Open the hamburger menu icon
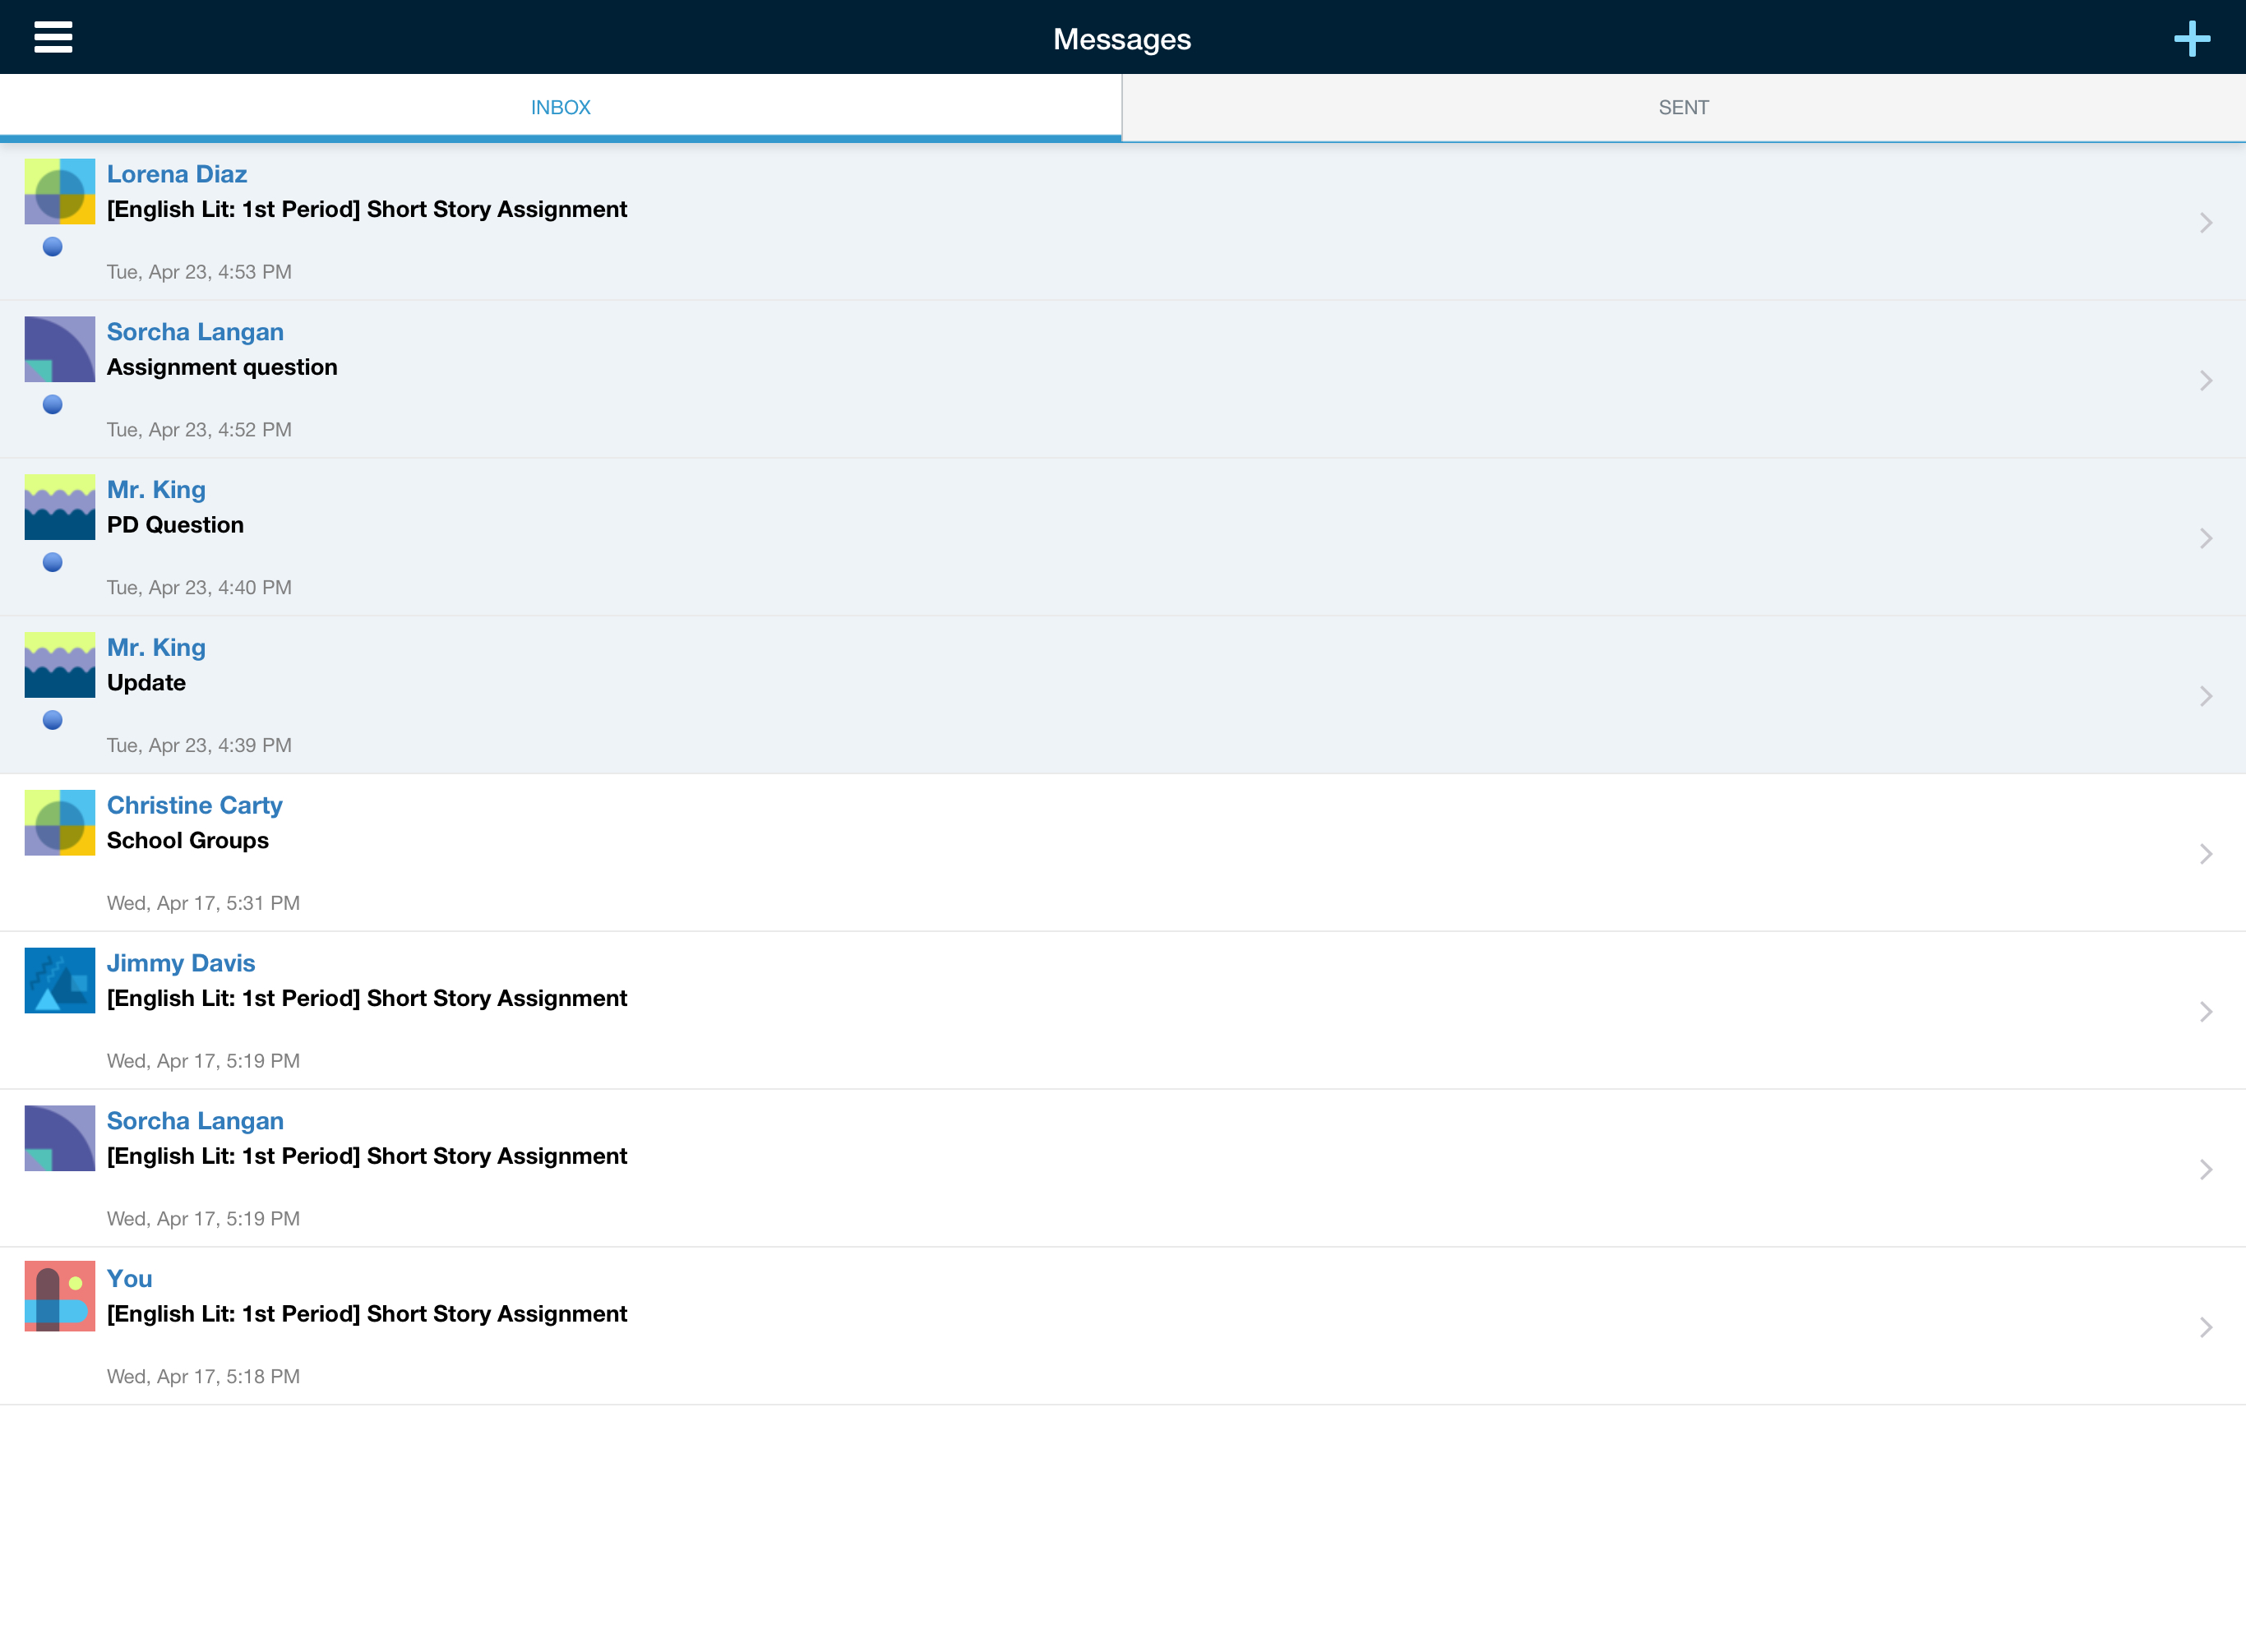Screen dimensions: 2246x1652 [x=53, y=38]
